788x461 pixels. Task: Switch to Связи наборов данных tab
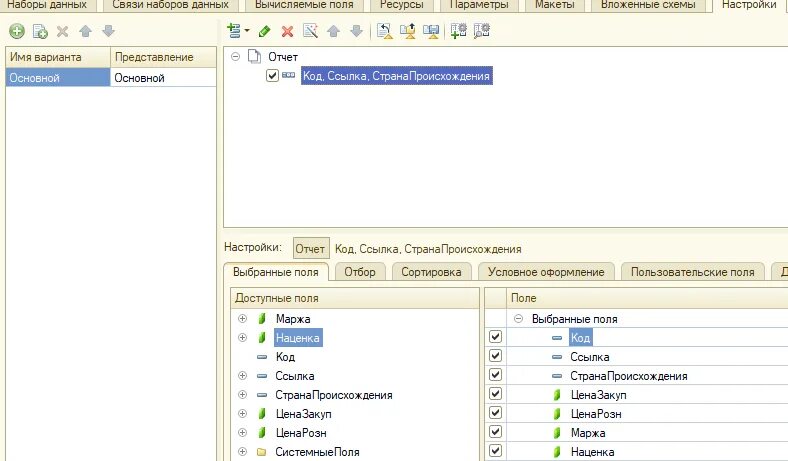tap(170, 5)
